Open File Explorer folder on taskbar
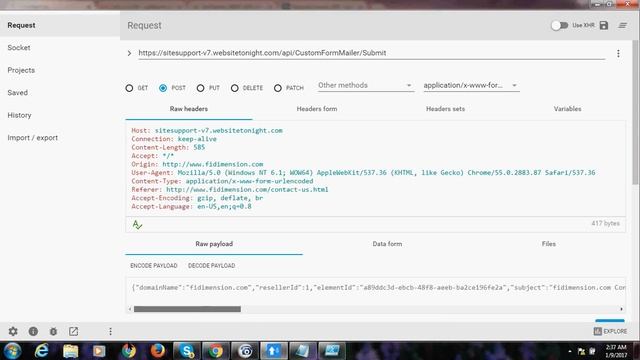640x360 pixels. [70, 351]
